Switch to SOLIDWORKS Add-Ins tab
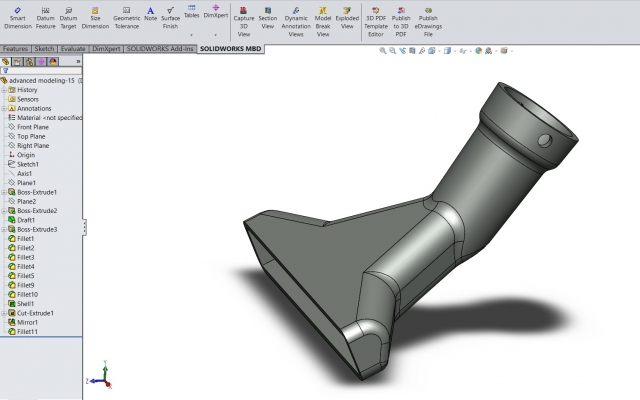This screenshot has height=400, width=640. 160,49
